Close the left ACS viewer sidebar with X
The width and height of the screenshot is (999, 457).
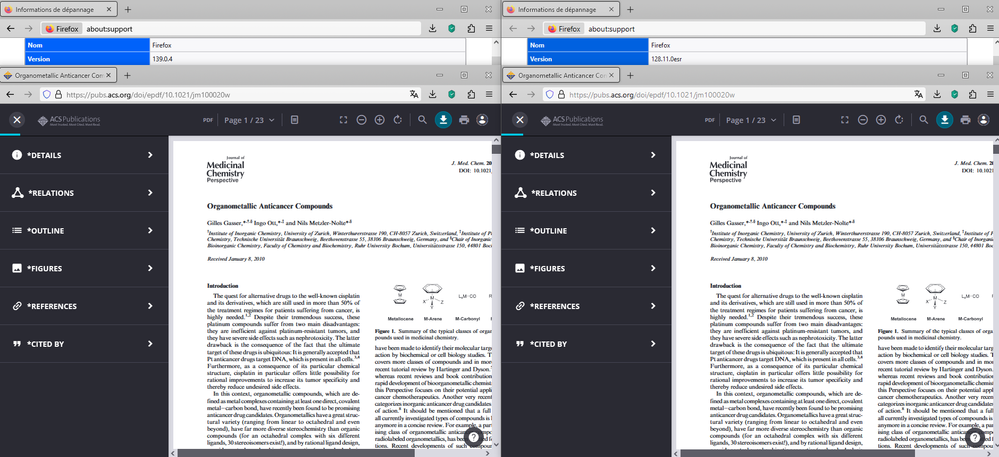[x=17, y=120]
